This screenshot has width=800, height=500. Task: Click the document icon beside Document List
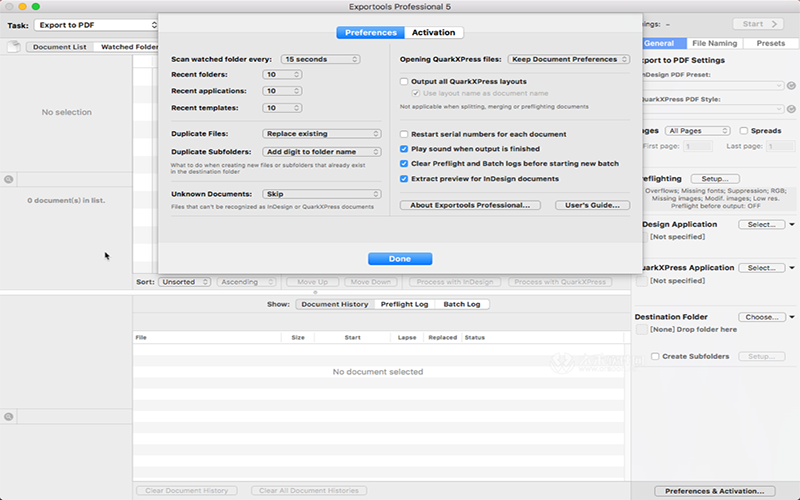click(14, 46)
